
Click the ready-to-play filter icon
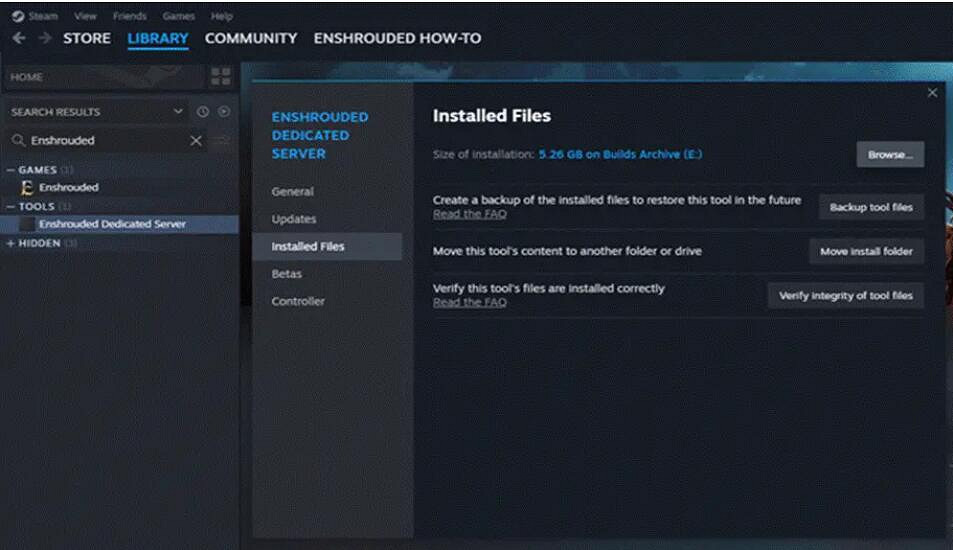point(223,112)
